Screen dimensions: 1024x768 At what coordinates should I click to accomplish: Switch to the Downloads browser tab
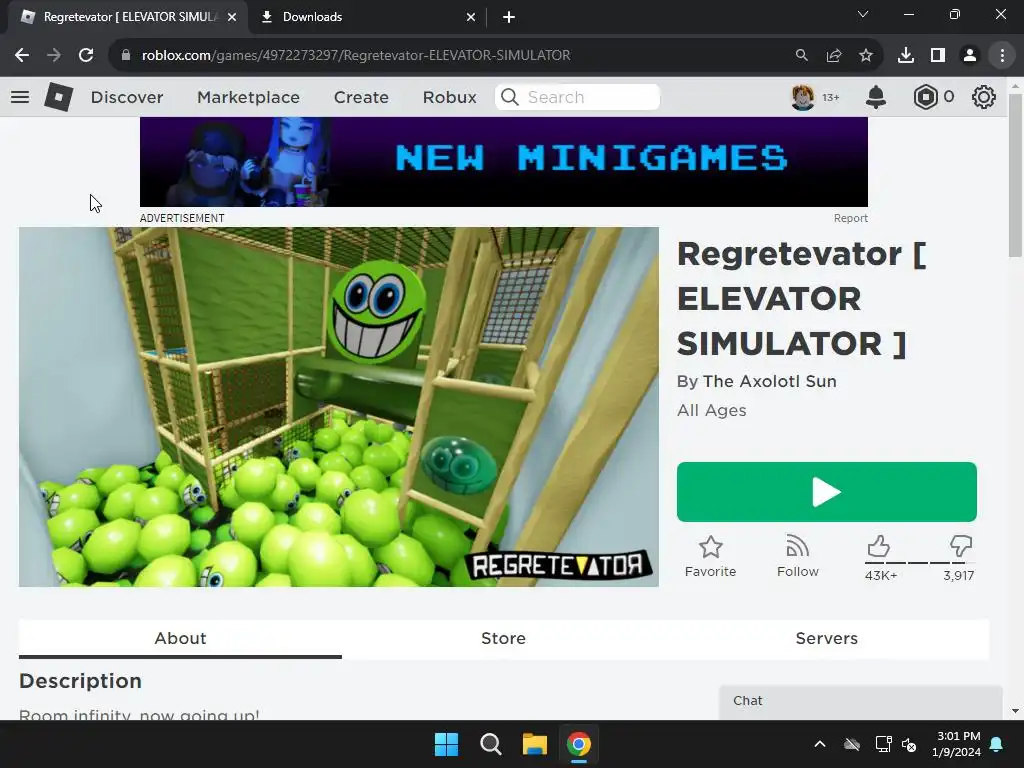click(x=368, y=18)
